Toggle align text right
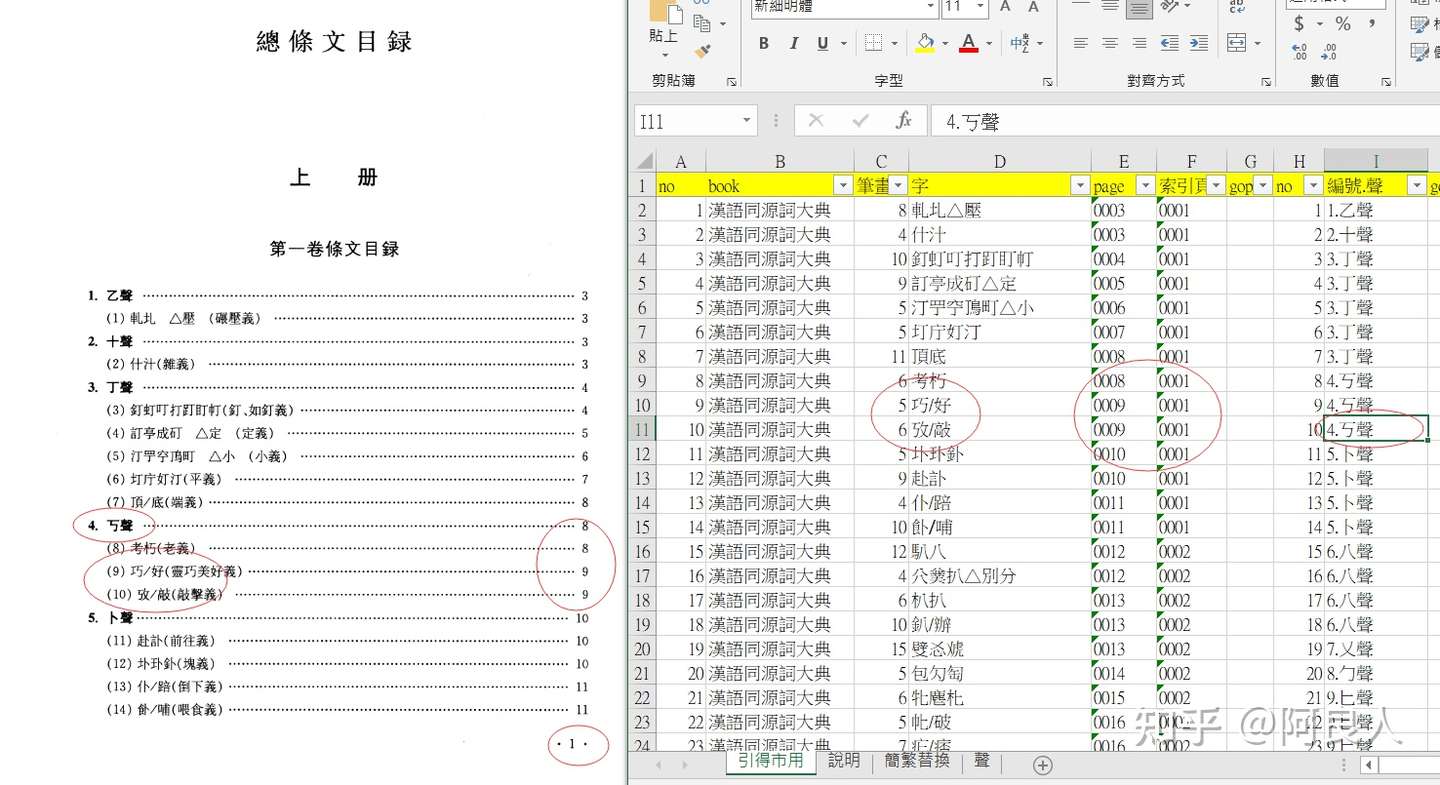Screen dimensions: 1440x785 [x=1138, y=43]
